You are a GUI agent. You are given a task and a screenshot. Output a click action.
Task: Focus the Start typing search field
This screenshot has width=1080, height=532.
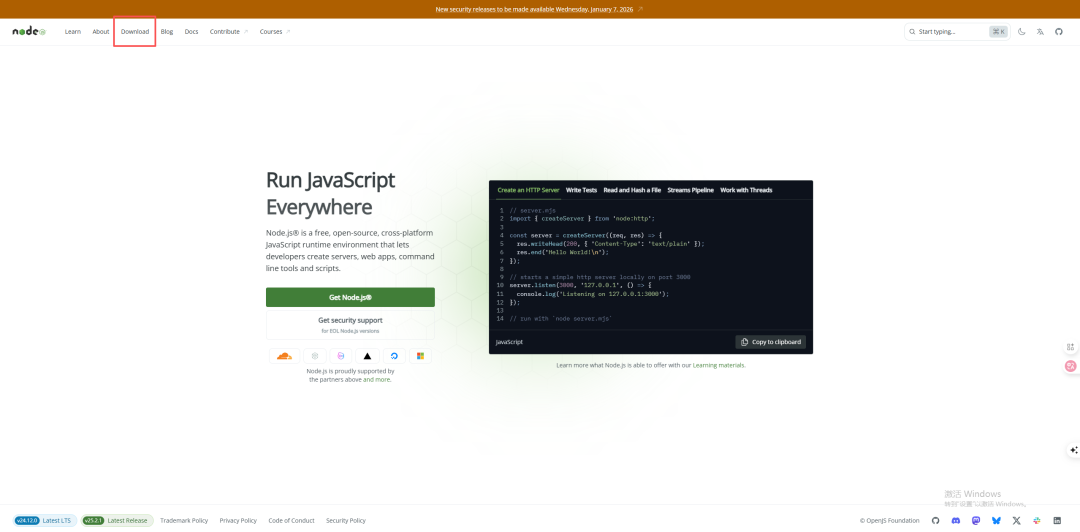(950, 31)
